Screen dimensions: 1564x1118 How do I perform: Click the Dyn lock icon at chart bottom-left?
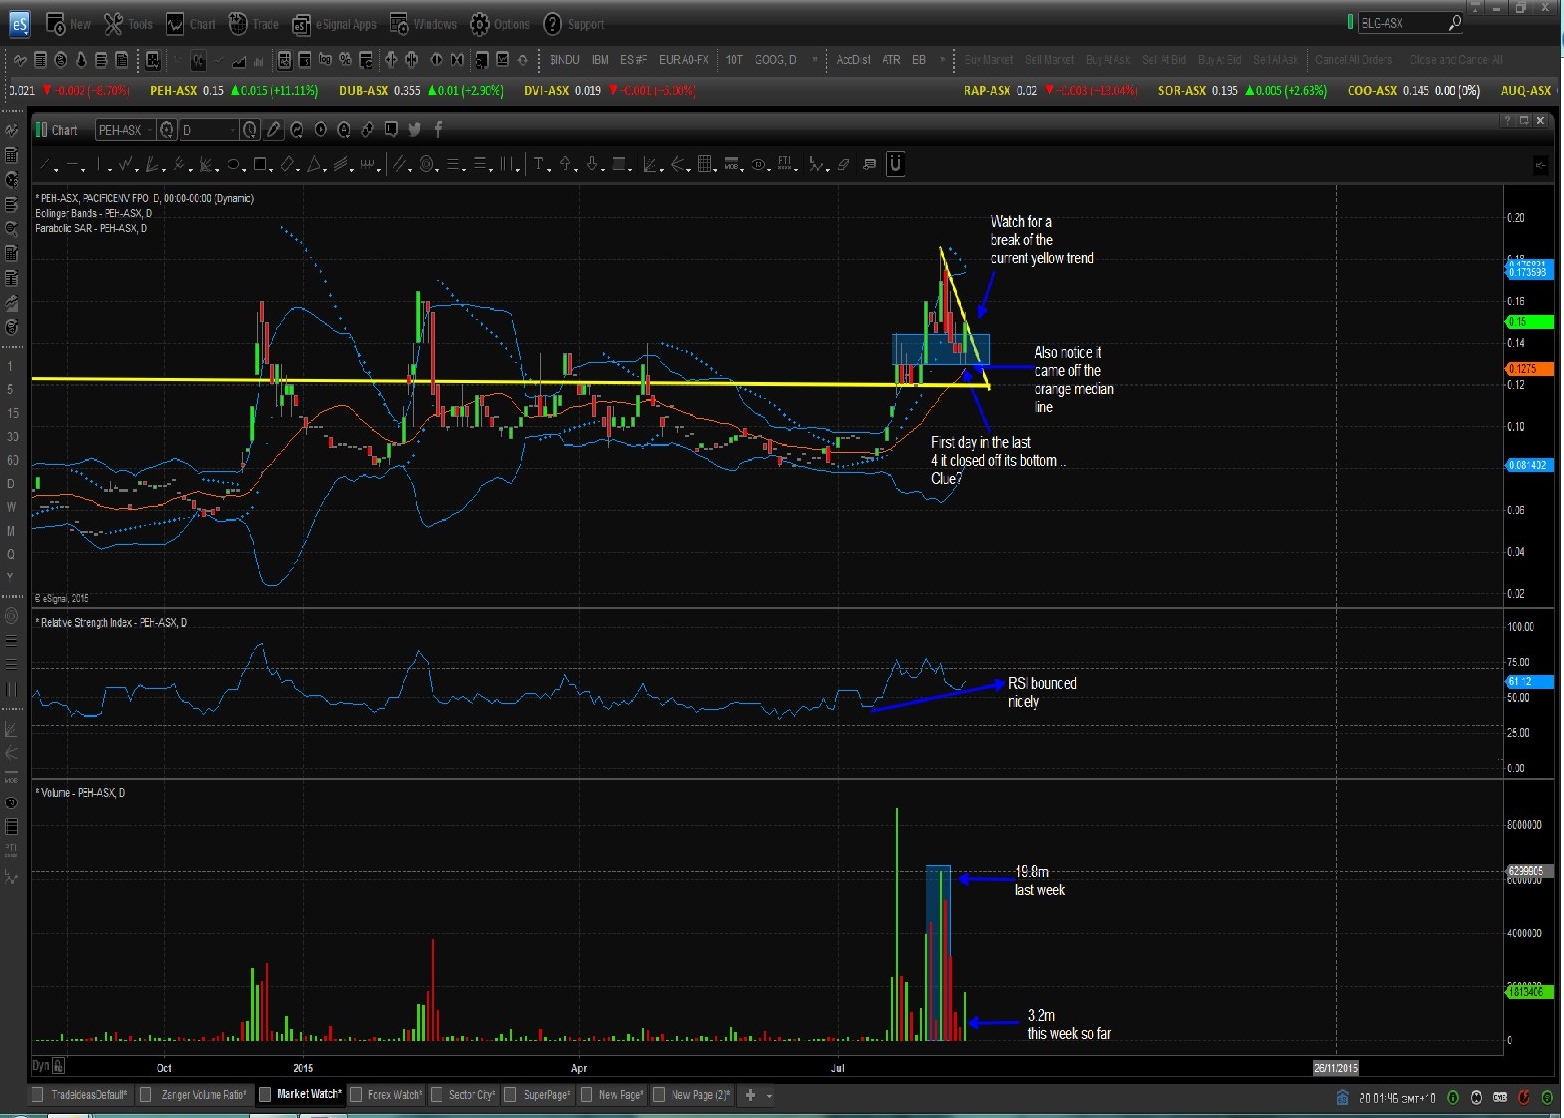(x=59, y=1066)
